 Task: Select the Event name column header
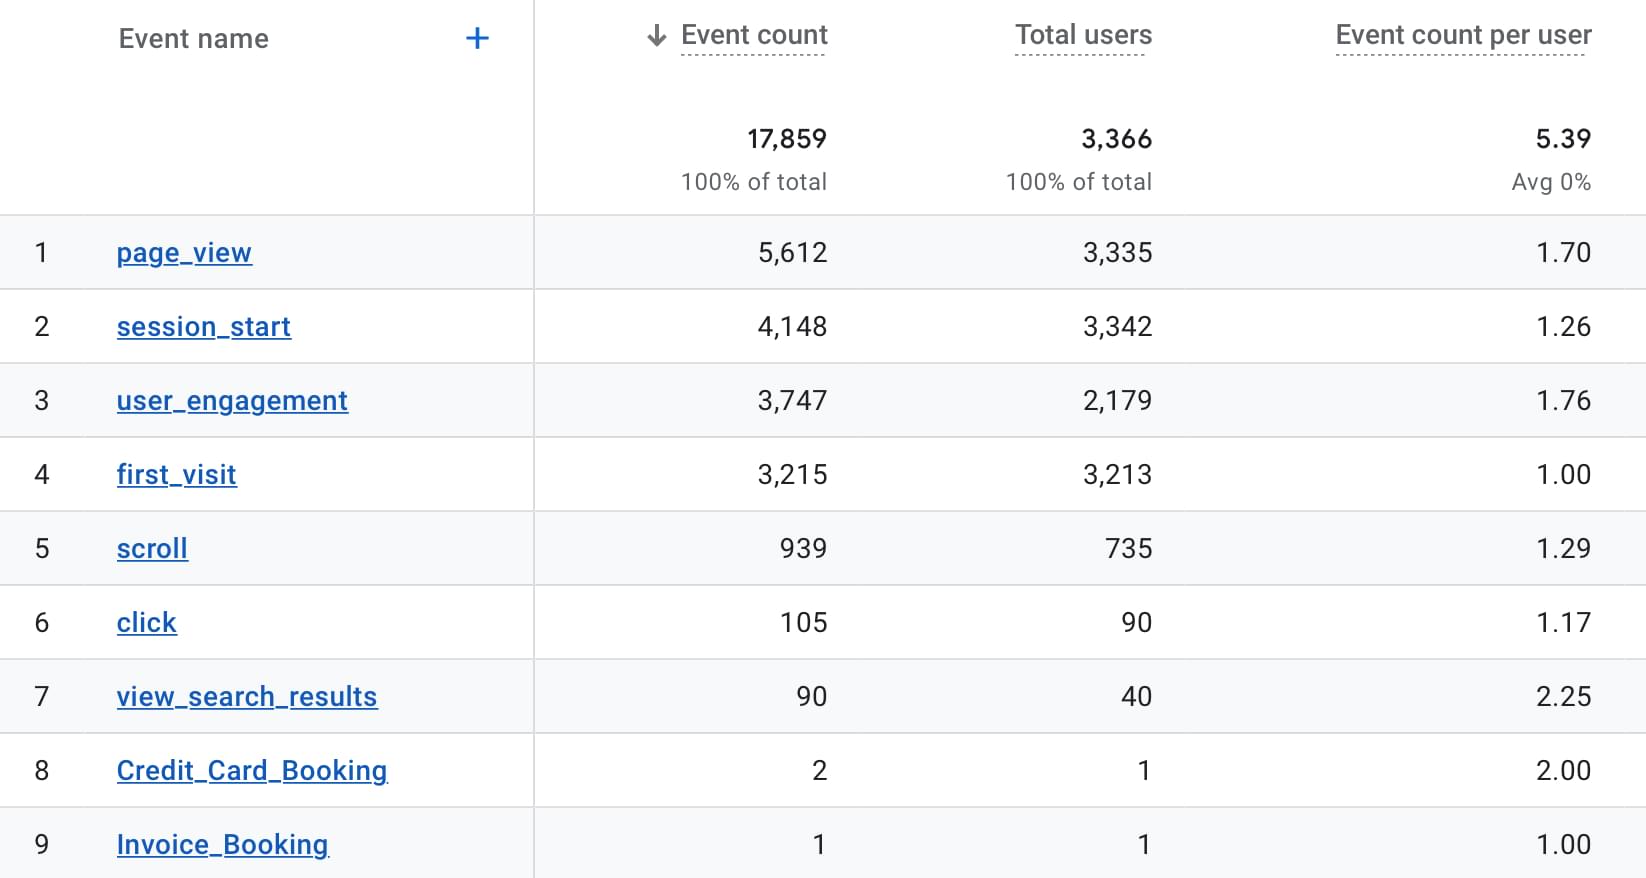[x=193, y=39]
